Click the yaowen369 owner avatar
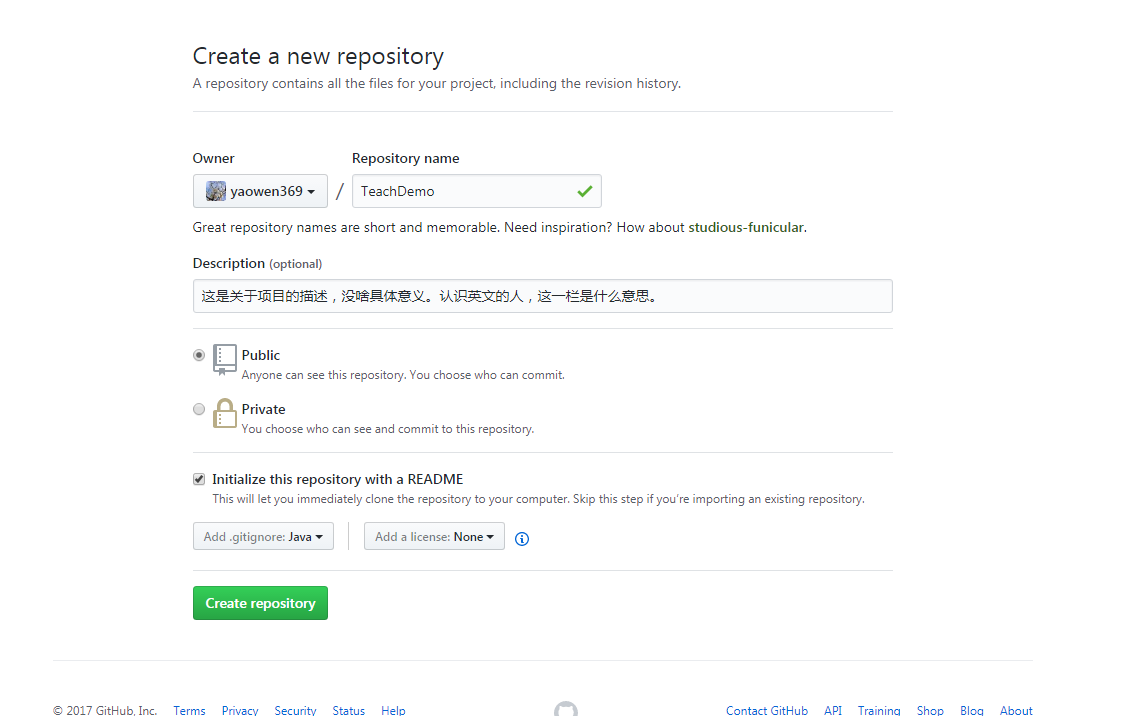This screenshot has width=1122, height=716. [216, 191]
